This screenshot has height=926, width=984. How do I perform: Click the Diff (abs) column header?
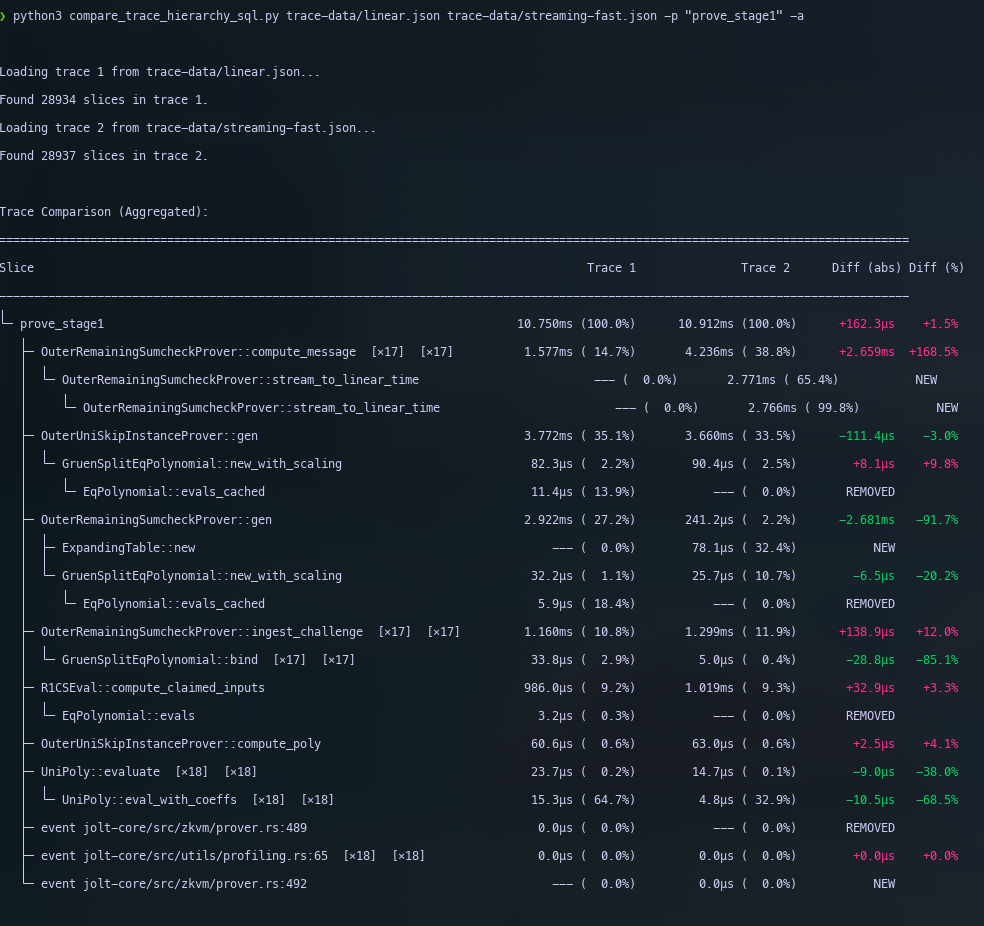[866, 268]
